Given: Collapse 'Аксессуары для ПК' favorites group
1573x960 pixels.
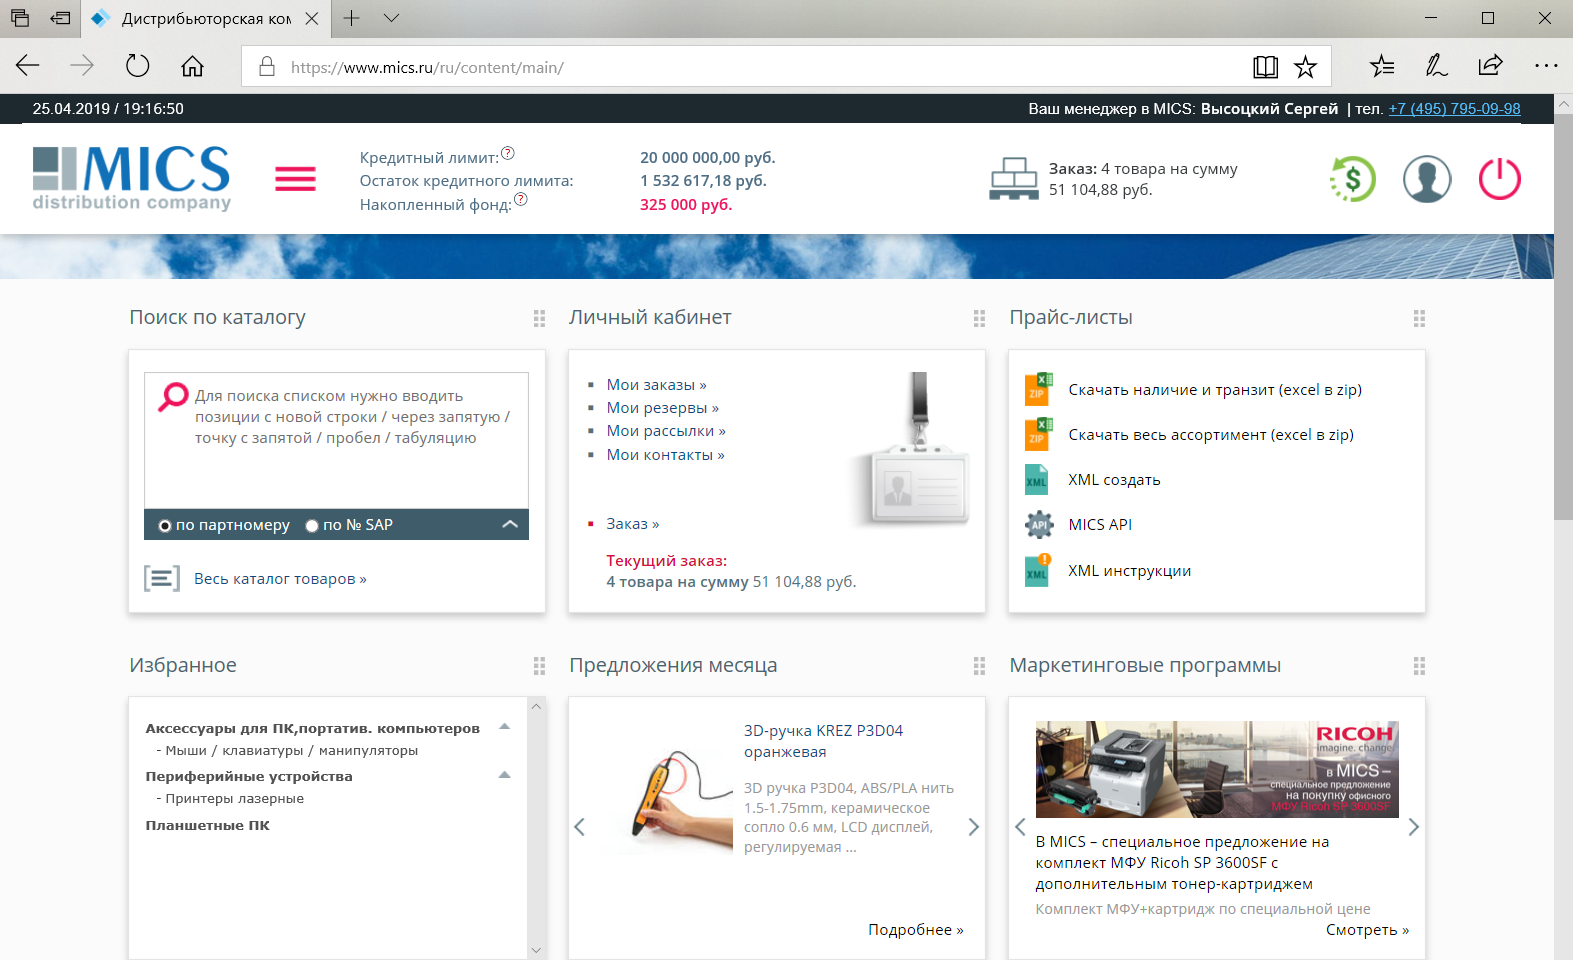Looking at the screenshot, I should point(505,727).
